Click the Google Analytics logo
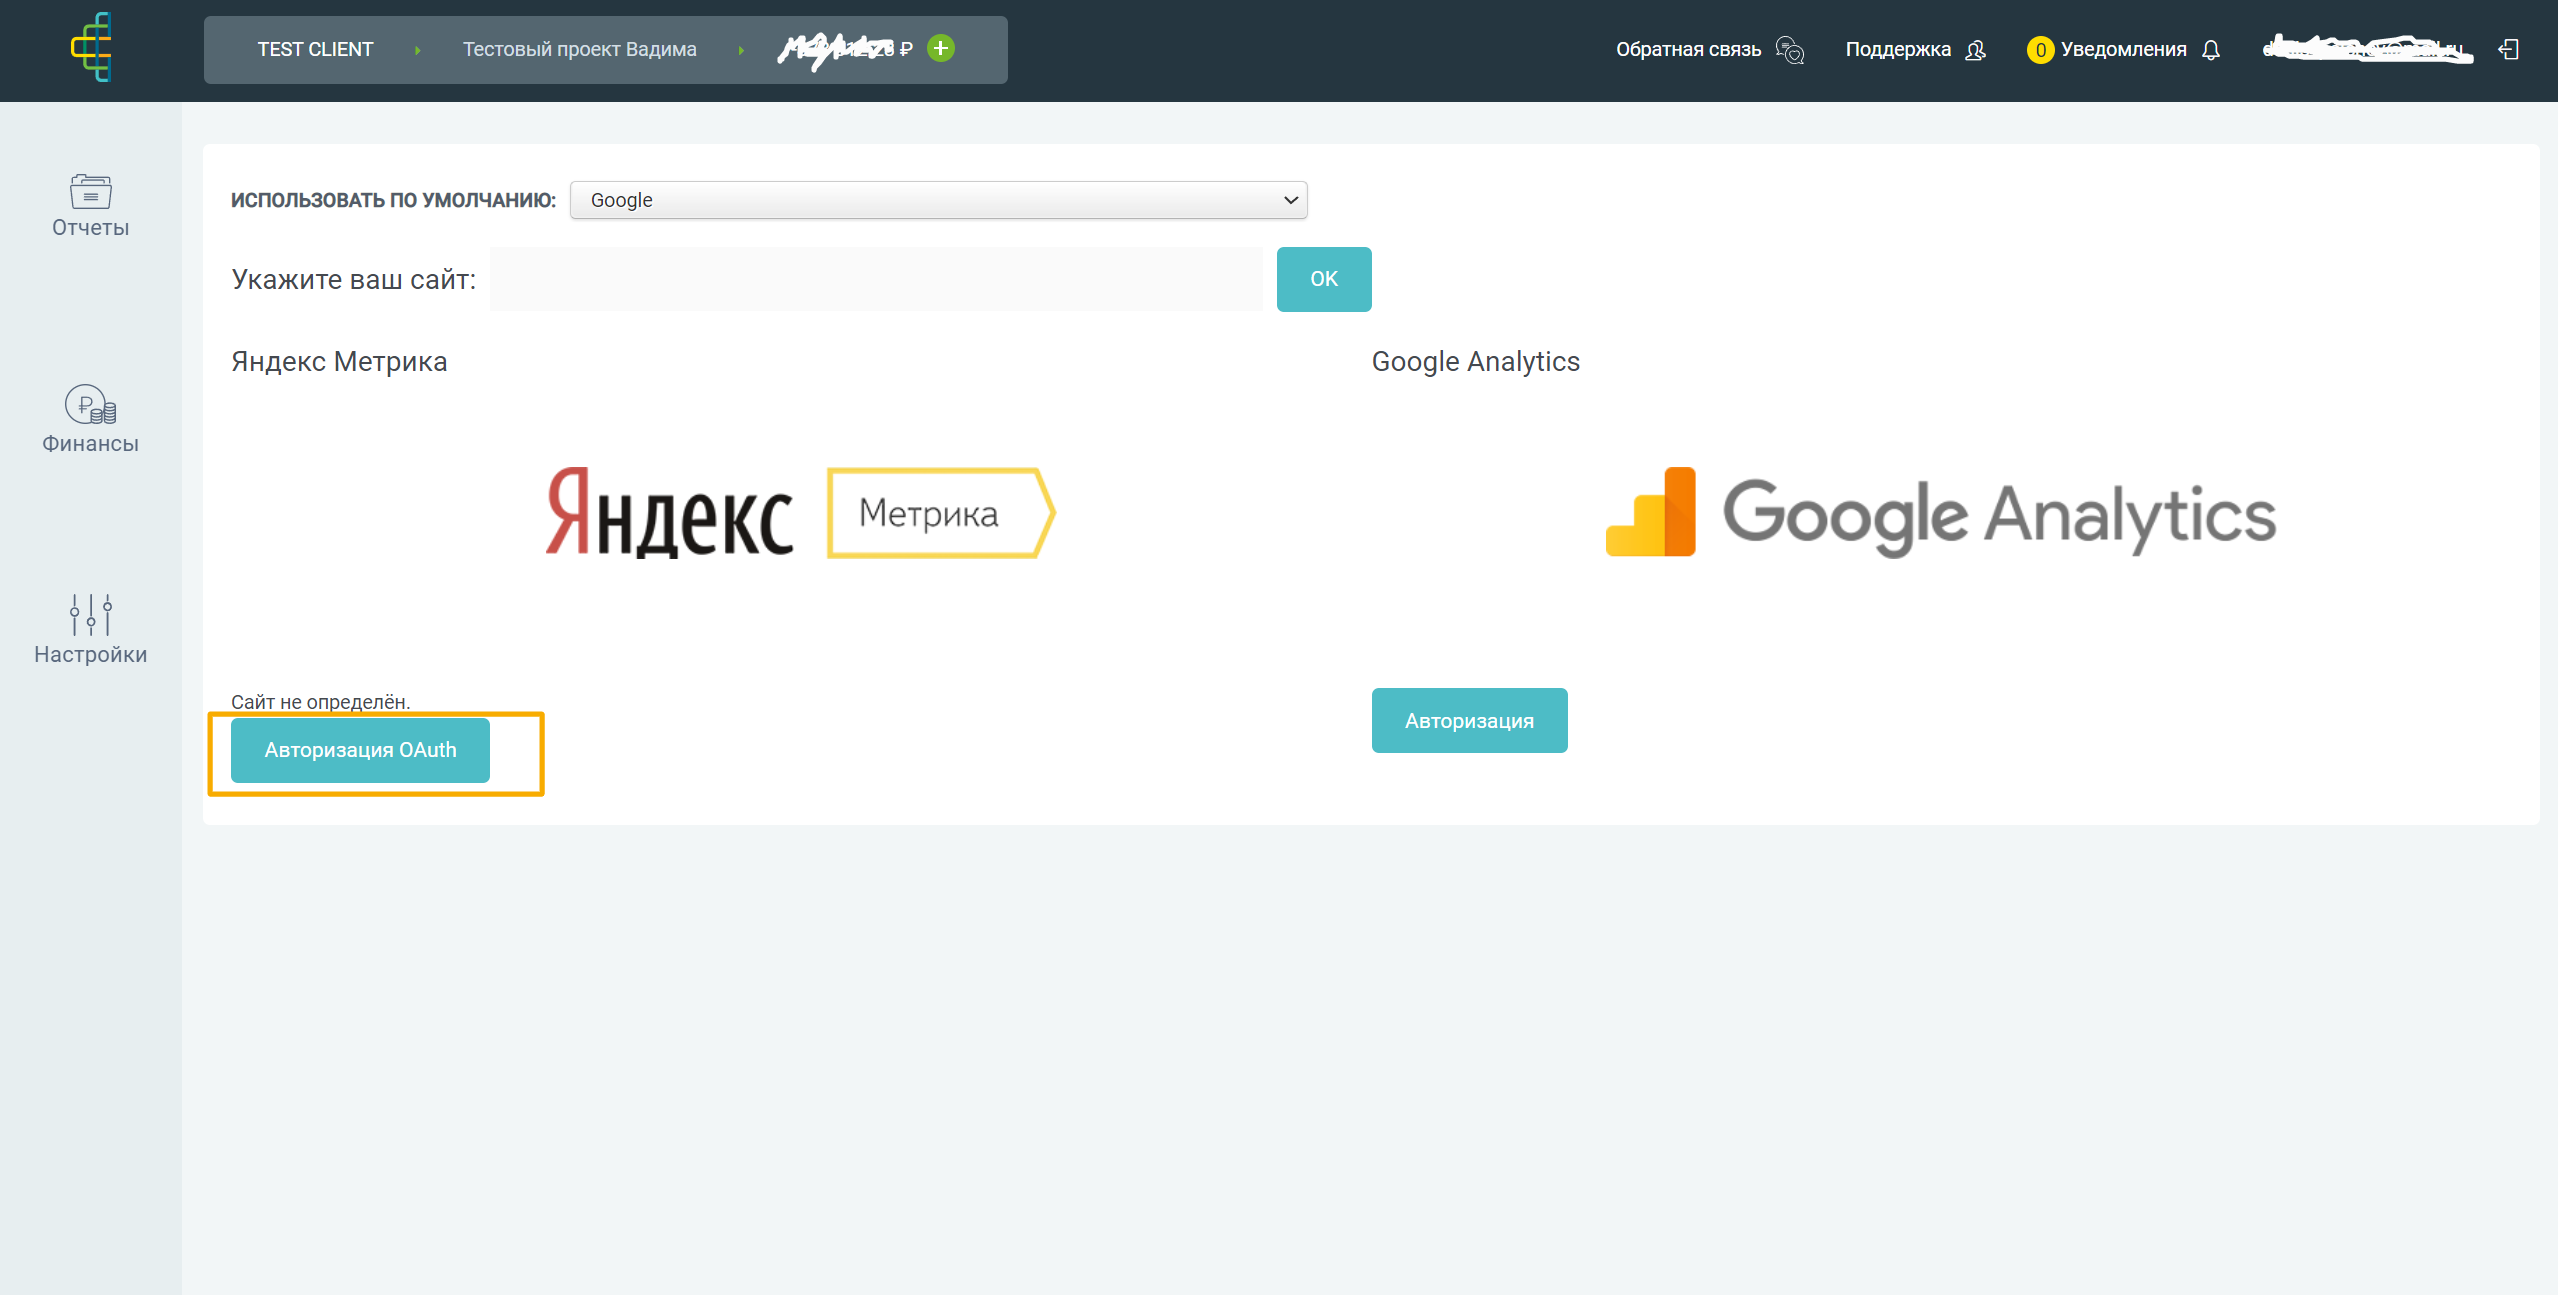Screen dimensions: 2558x1295 click(1940, 513)
